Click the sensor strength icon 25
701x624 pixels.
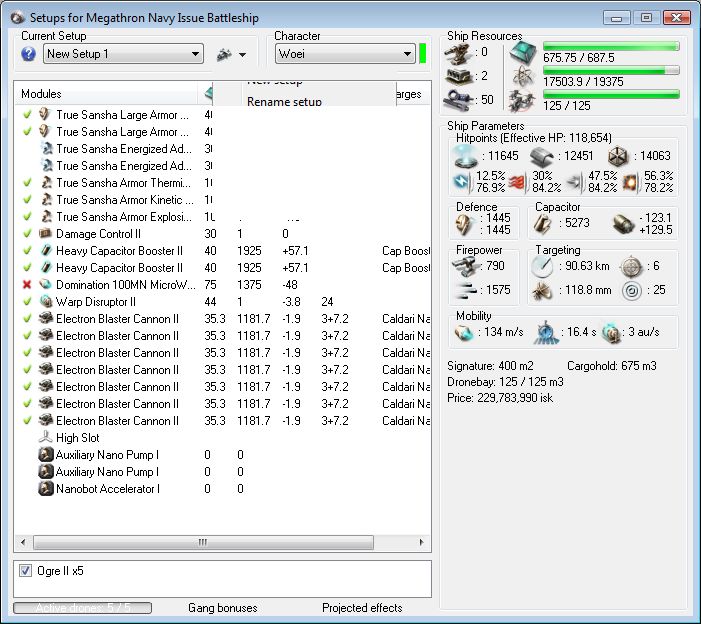632,291
